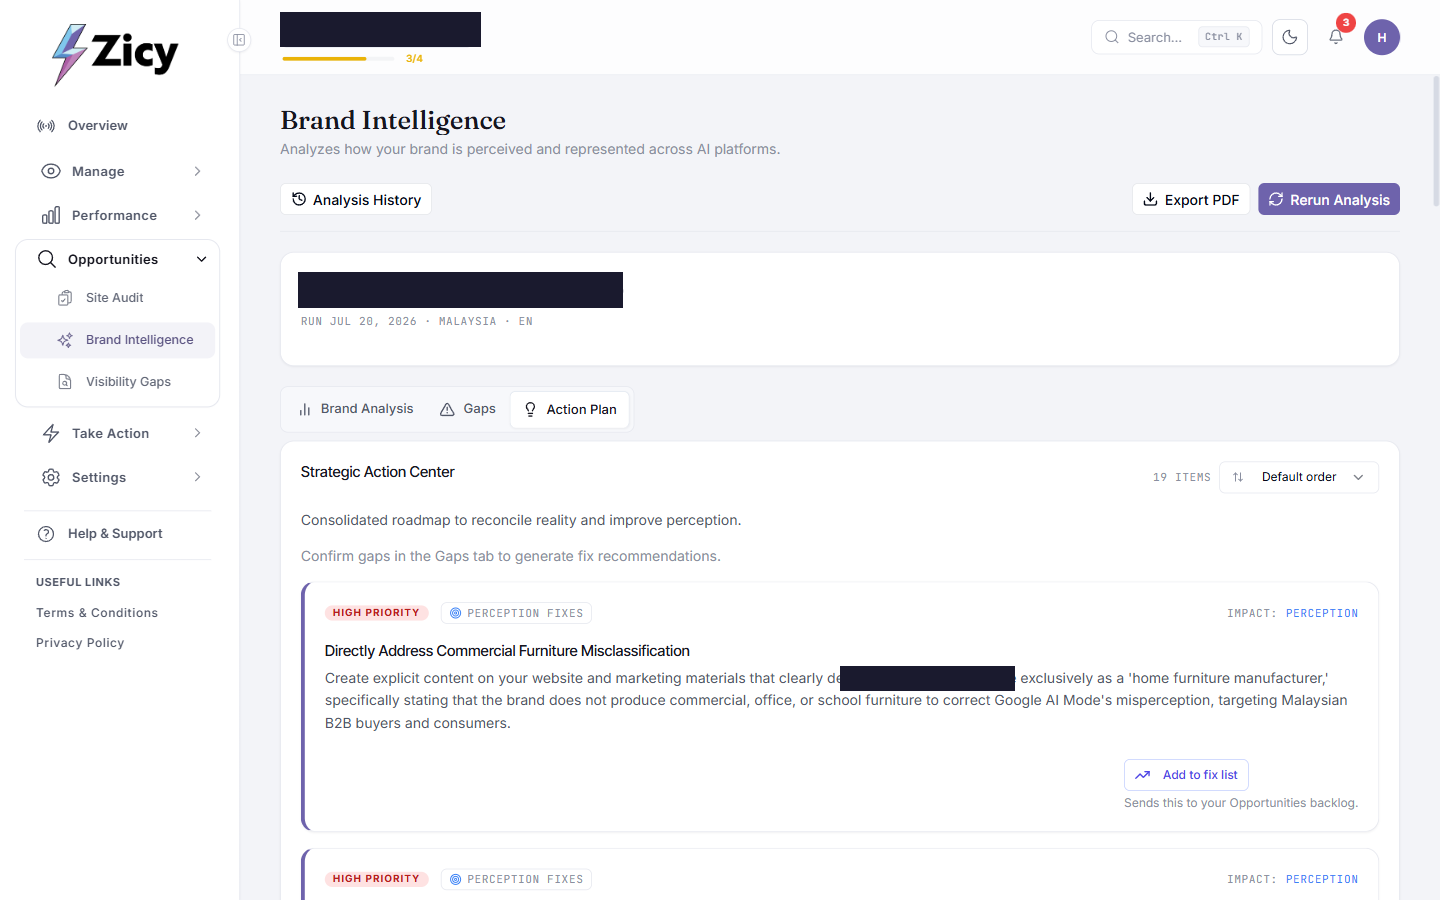The image size is (1440, 900).
Task: Switch to the Brand Analysis tab
Action: [356, 409]
